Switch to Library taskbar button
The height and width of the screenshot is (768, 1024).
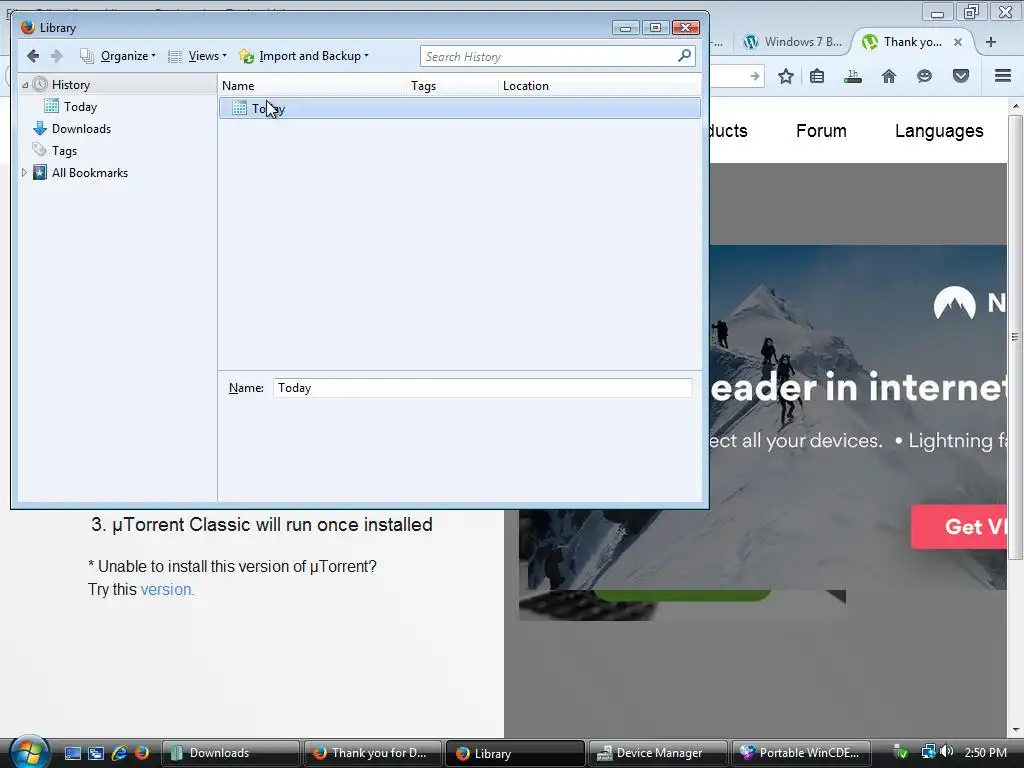click(x=515, y=753)
